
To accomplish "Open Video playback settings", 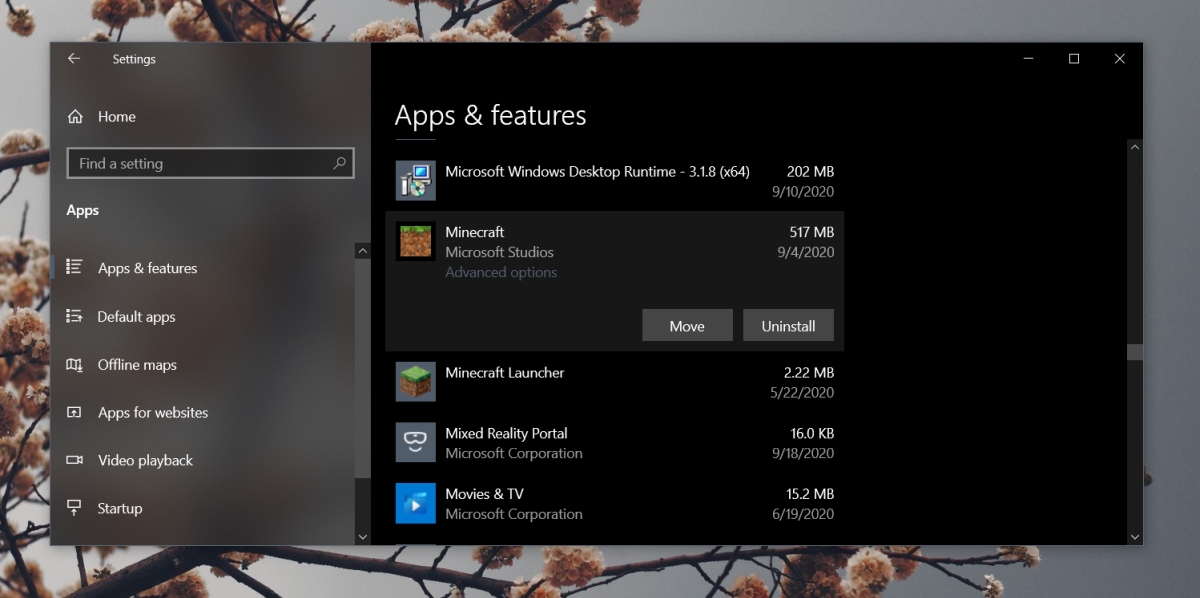I will pos(145,461).
